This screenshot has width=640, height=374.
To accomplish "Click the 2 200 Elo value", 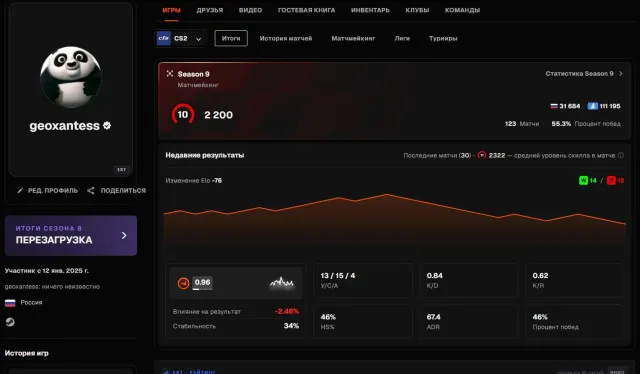I will pos(218,115).
